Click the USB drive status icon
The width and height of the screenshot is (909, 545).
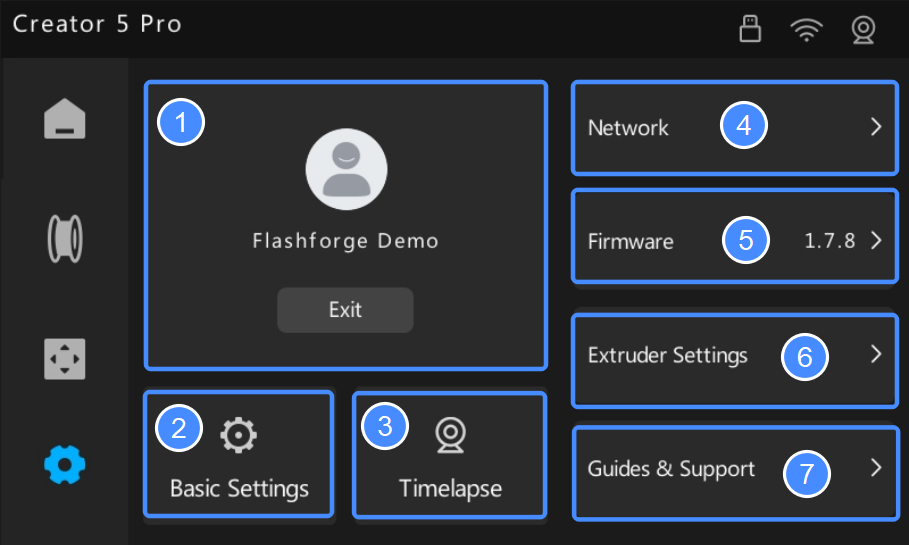750,28
